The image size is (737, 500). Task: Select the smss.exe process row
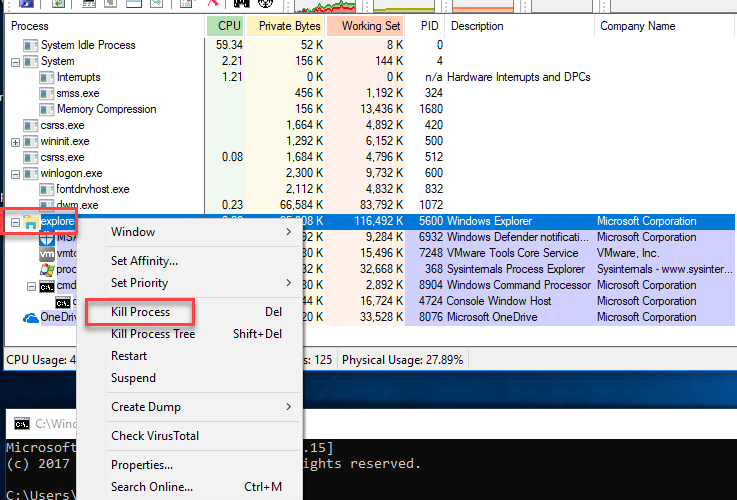coord(78,93)
